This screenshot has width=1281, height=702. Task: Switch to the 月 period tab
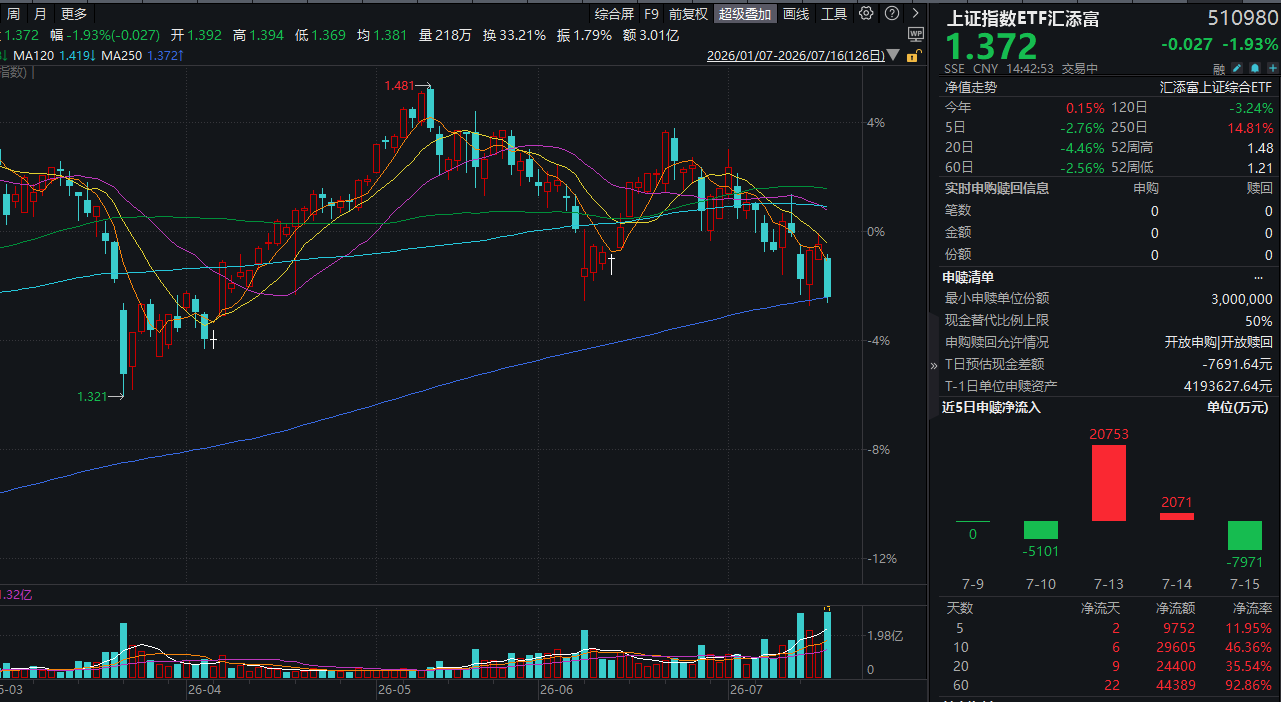tap(40, 14)
